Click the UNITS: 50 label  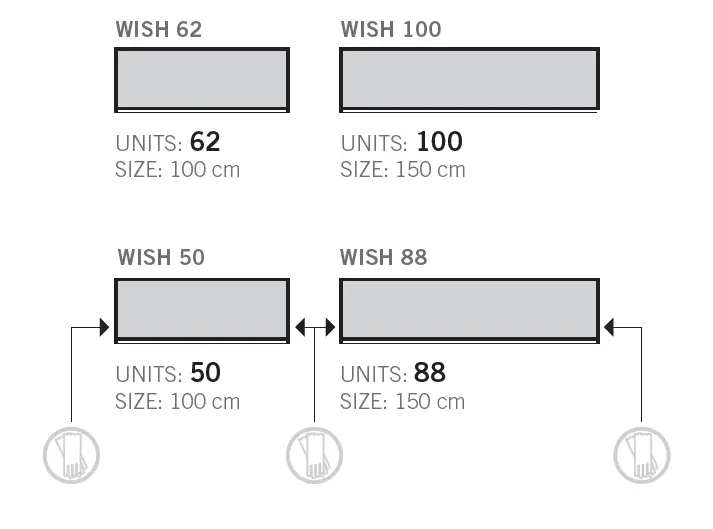tap(168, 373)
